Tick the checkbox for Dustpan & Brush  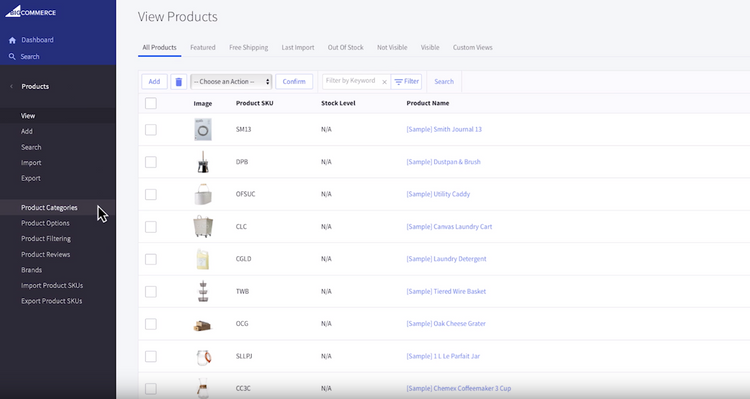click(x=151, y=162)
